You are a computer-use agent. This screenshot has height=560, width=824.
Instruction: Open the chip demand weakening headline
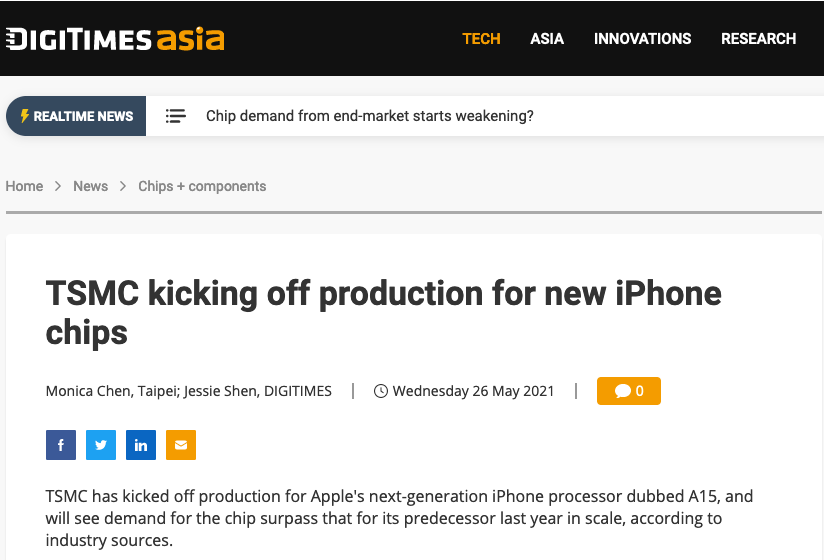[369, 116]
